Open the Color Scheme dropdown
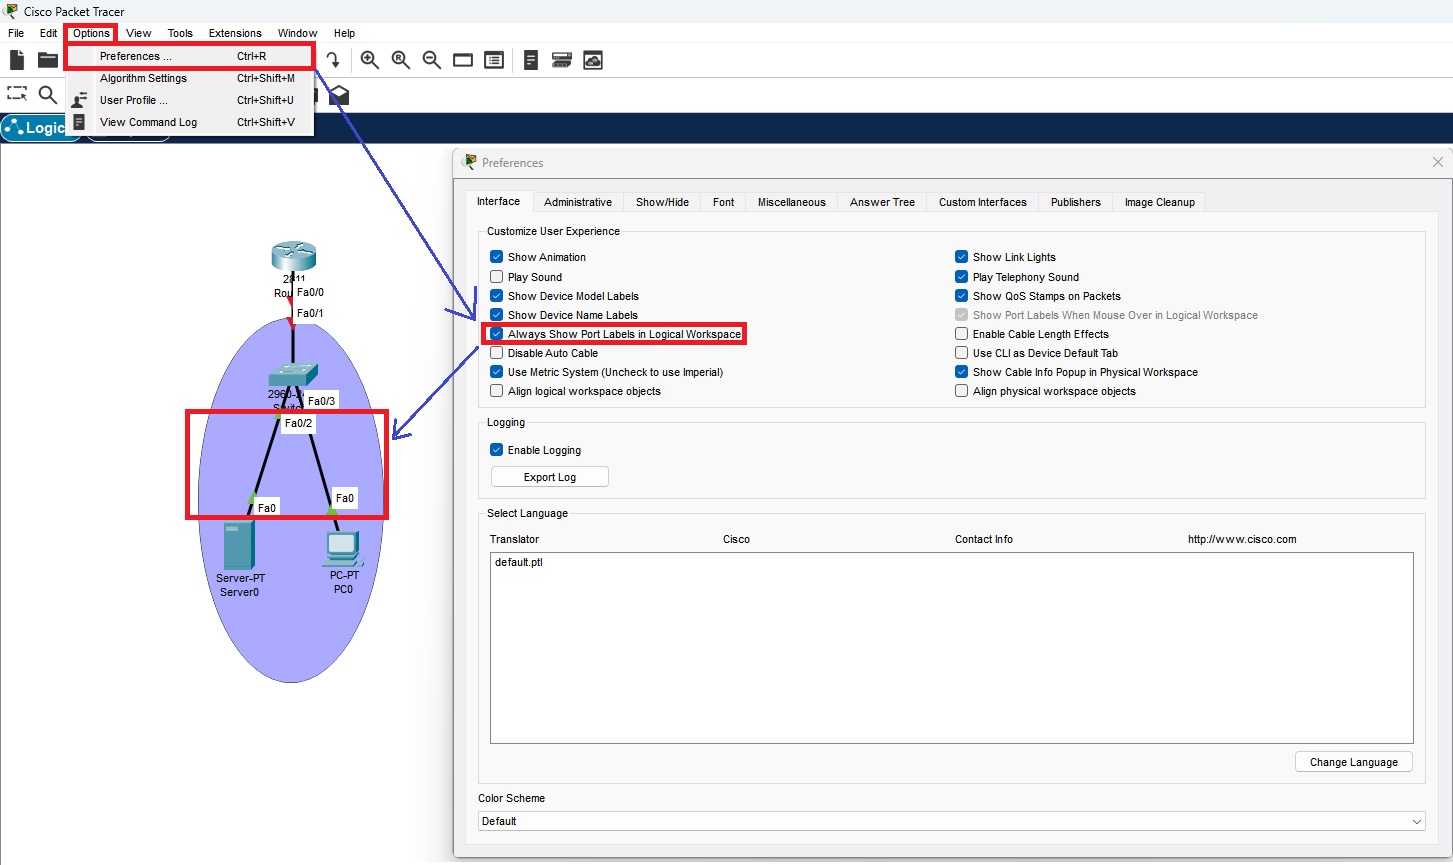The image size is (1453, 865). 952,821
